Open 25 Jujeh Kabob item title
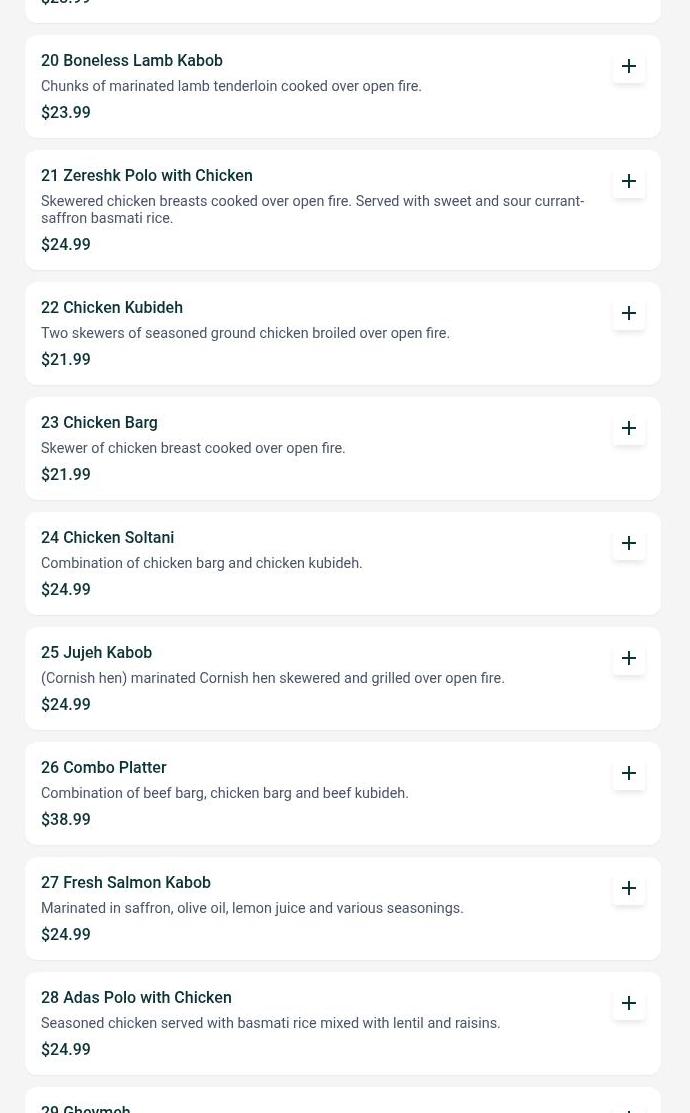 click(96, 653)
